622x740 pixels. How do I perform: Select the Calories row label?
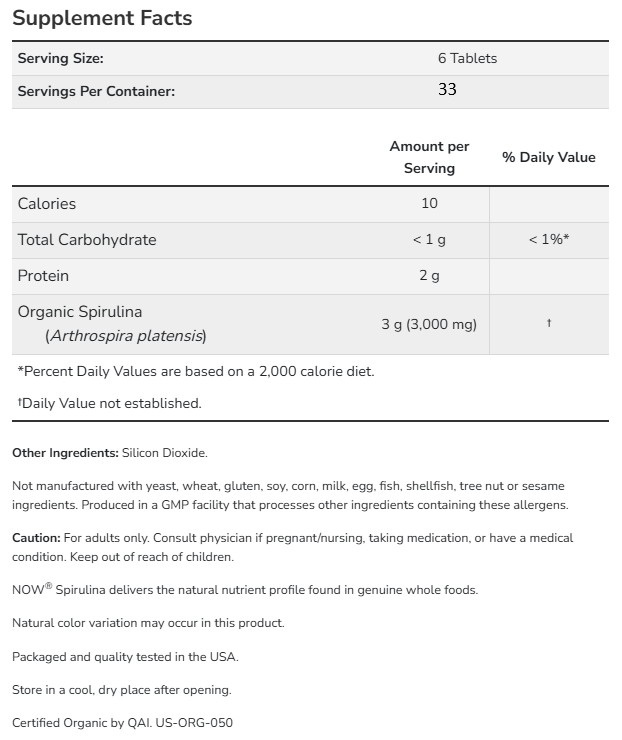[47, 204]
